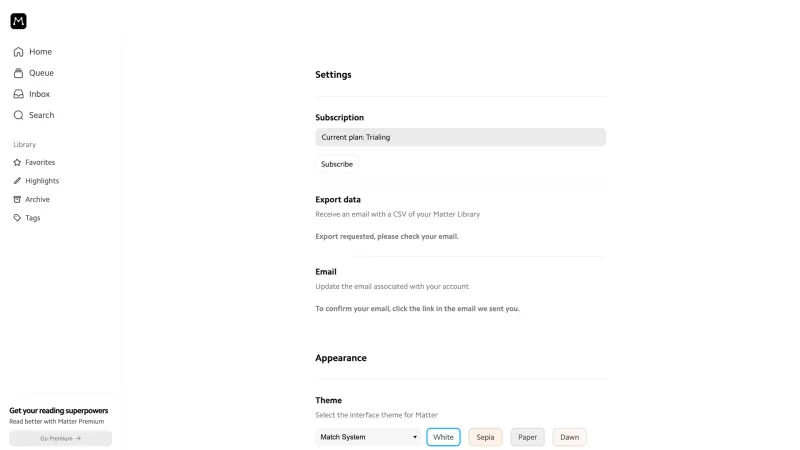Go to the Queue menu item
The height and width of the screenshot is (450, 800).
tap(41, 73)
